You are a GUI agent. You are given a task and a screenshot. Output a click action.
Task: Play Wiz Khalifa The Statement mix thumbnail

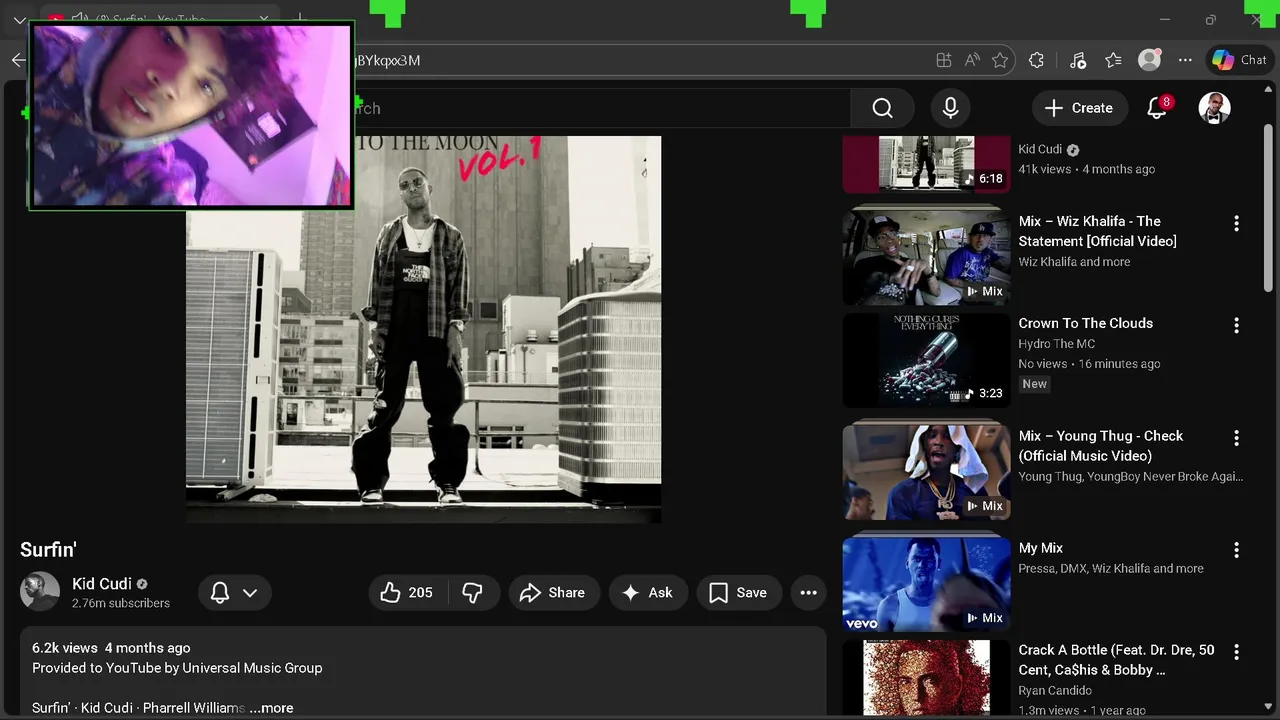926,258
